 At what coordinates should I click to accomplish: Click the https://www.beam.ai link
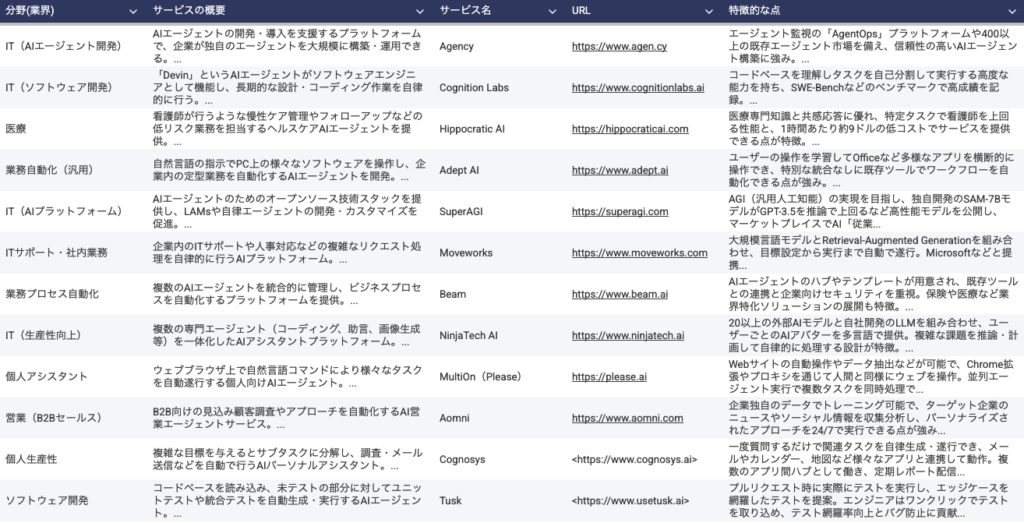pos(620,294)
